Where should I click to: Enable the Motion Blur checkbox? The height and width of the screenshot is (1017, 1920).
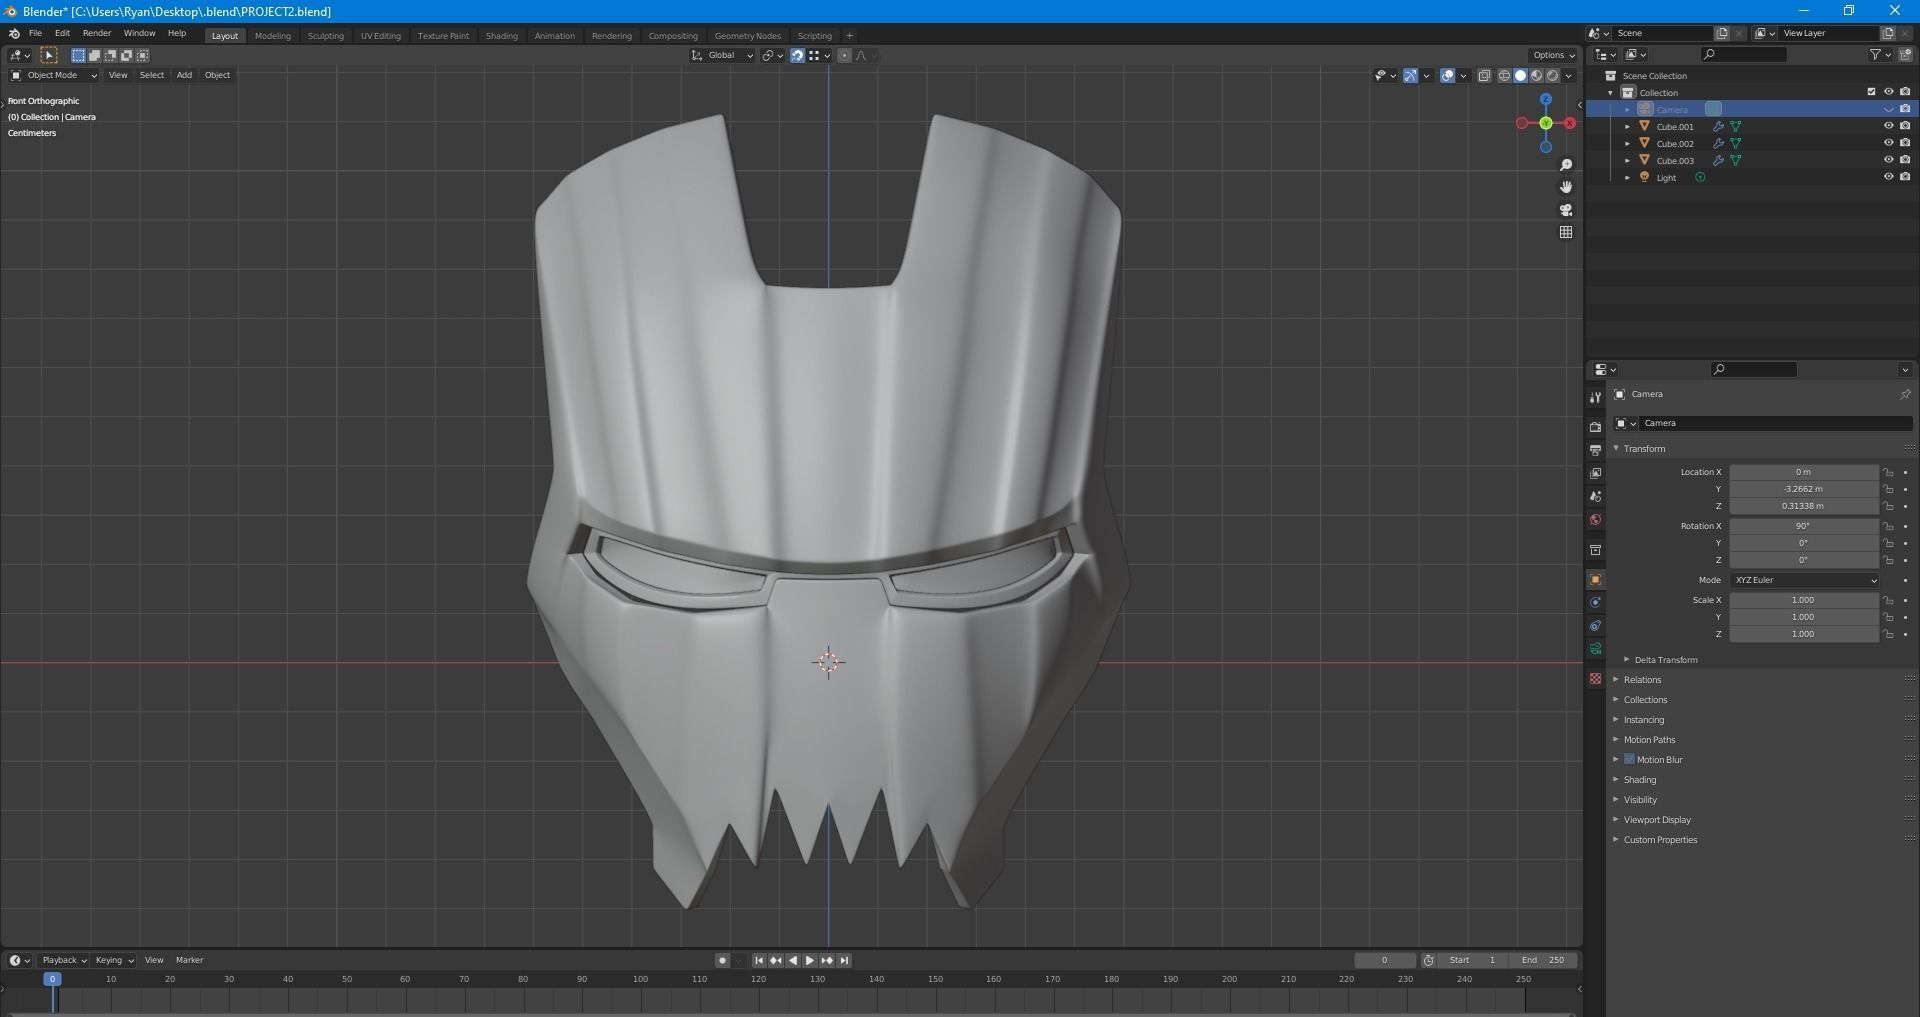(1629, 759)
